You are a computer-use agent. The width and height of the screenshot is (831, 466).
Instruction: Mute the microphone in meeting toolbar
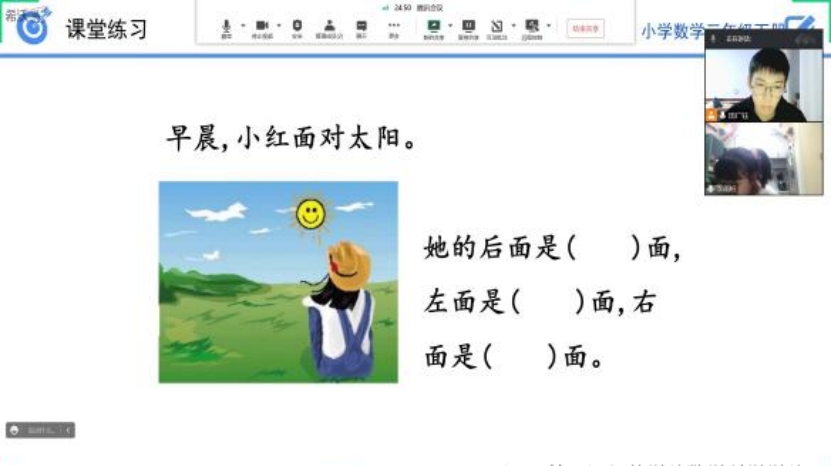227,26
